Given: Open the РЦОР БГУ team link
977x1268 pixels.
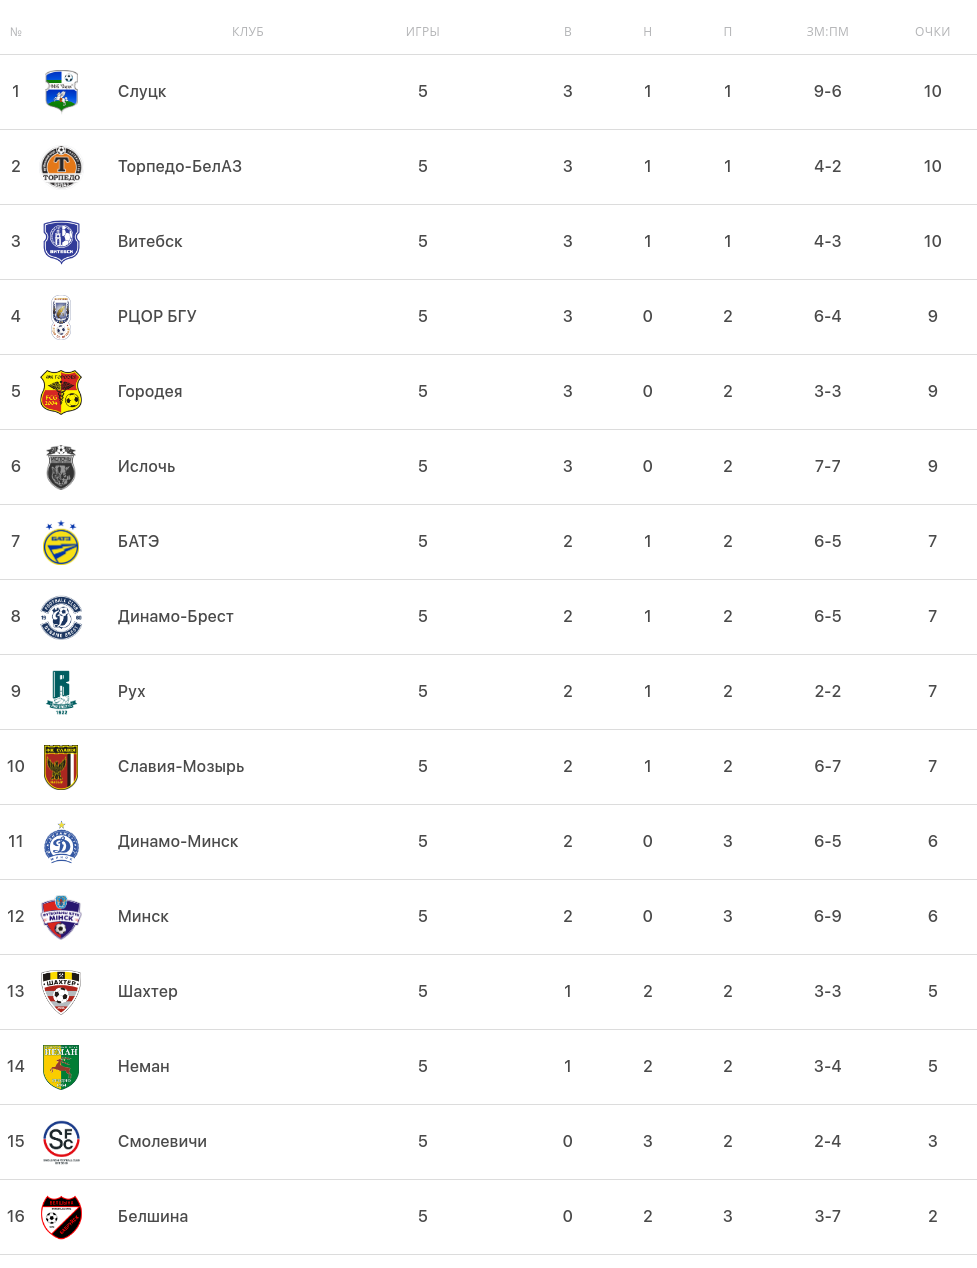Looking at the screenshot, I should tap(157, 316).
